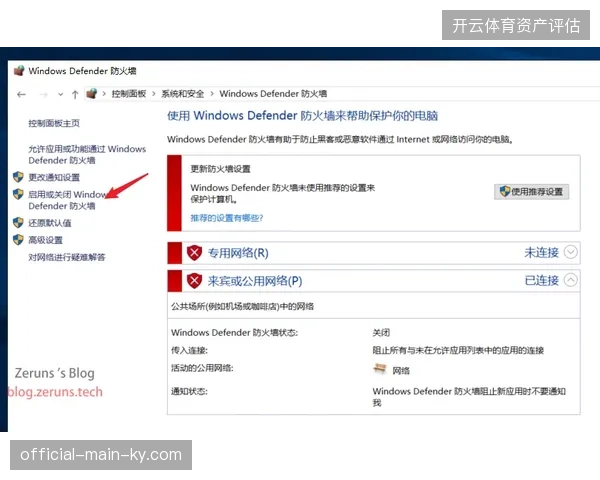
Task: Click red shield icon for 来宾或公用网络
Action: (x=194, y=281)
